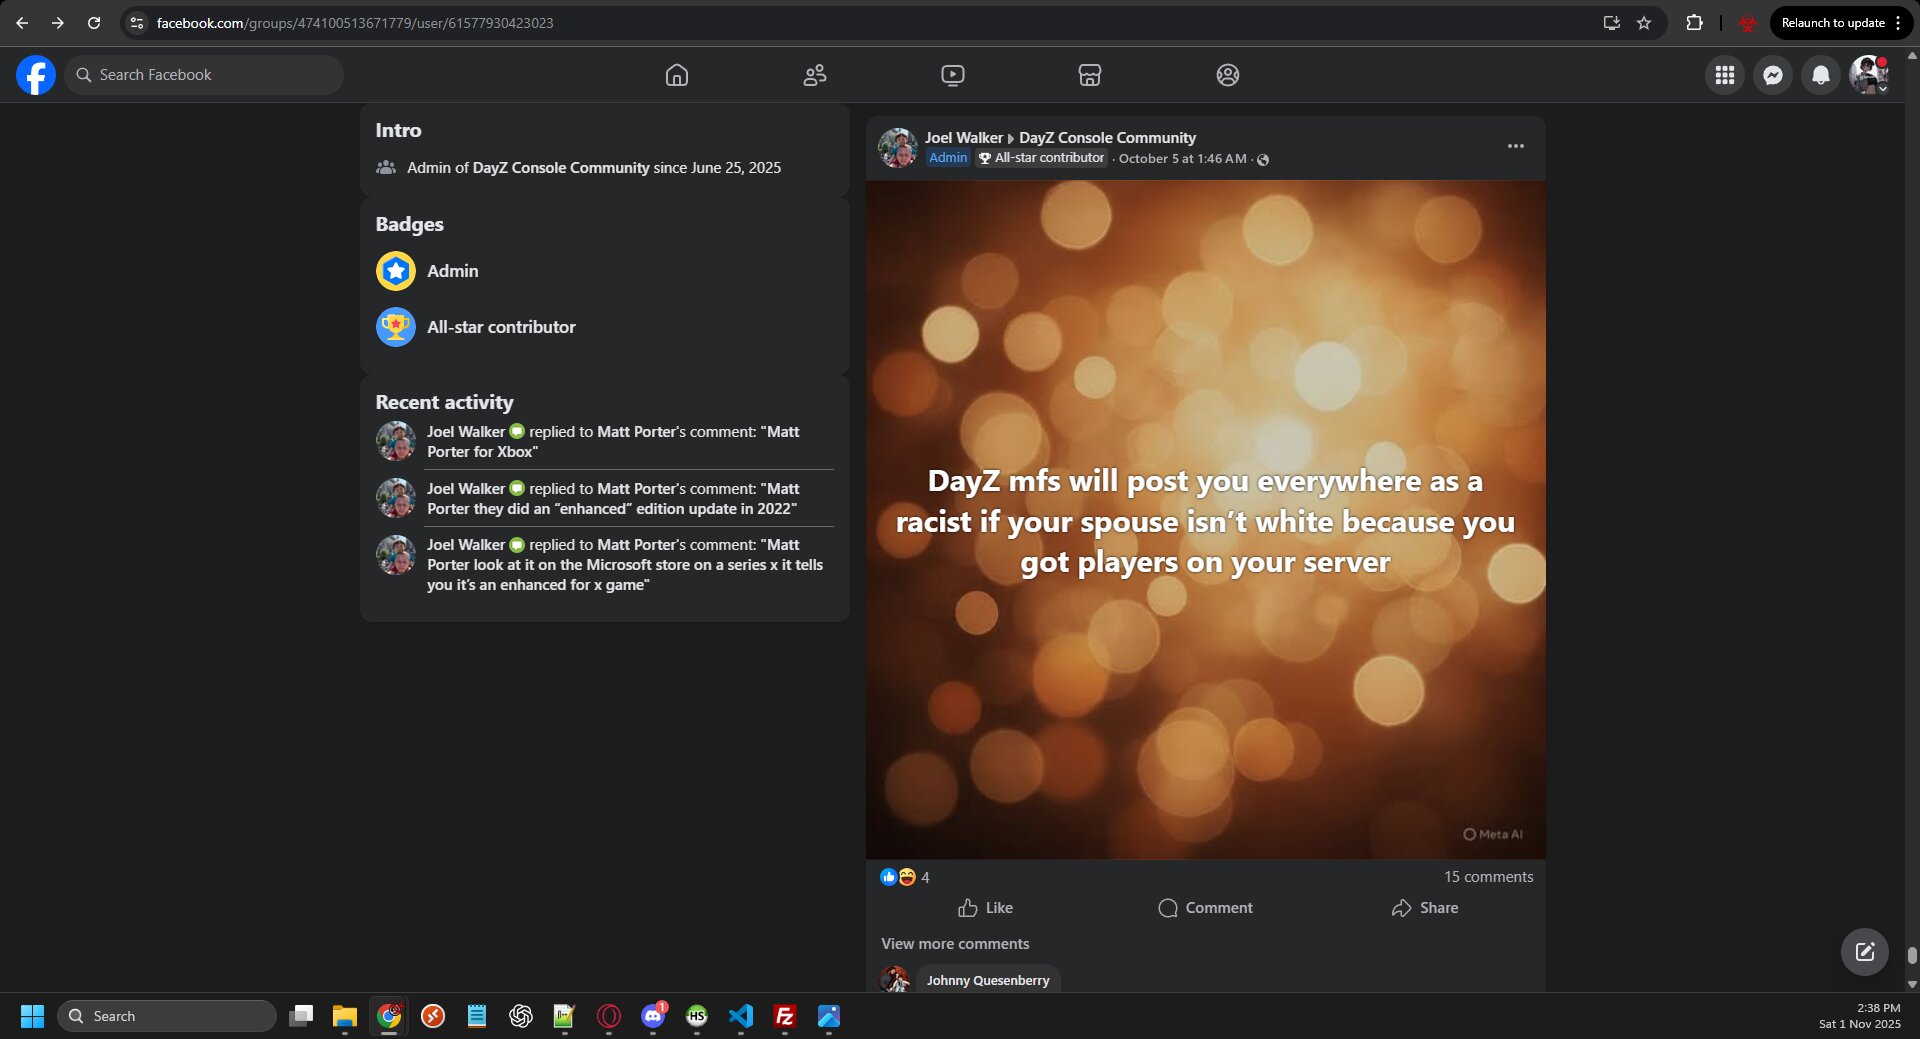
Task: Switch to Visual Studio Code on the taskbar
Action: (x=741, y=1016)
